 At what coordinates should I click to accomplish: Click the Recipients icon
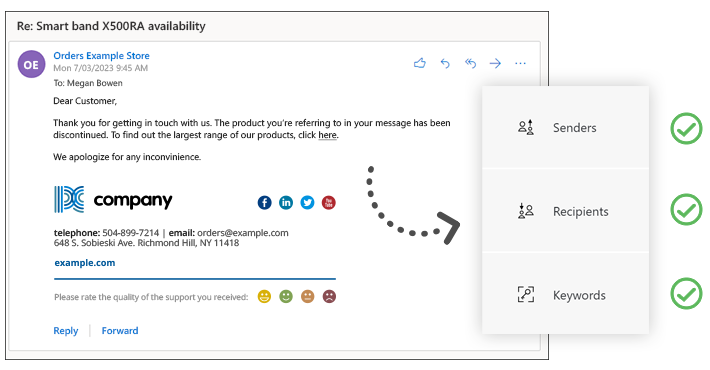pyautogui.click(x=526, y=211)
